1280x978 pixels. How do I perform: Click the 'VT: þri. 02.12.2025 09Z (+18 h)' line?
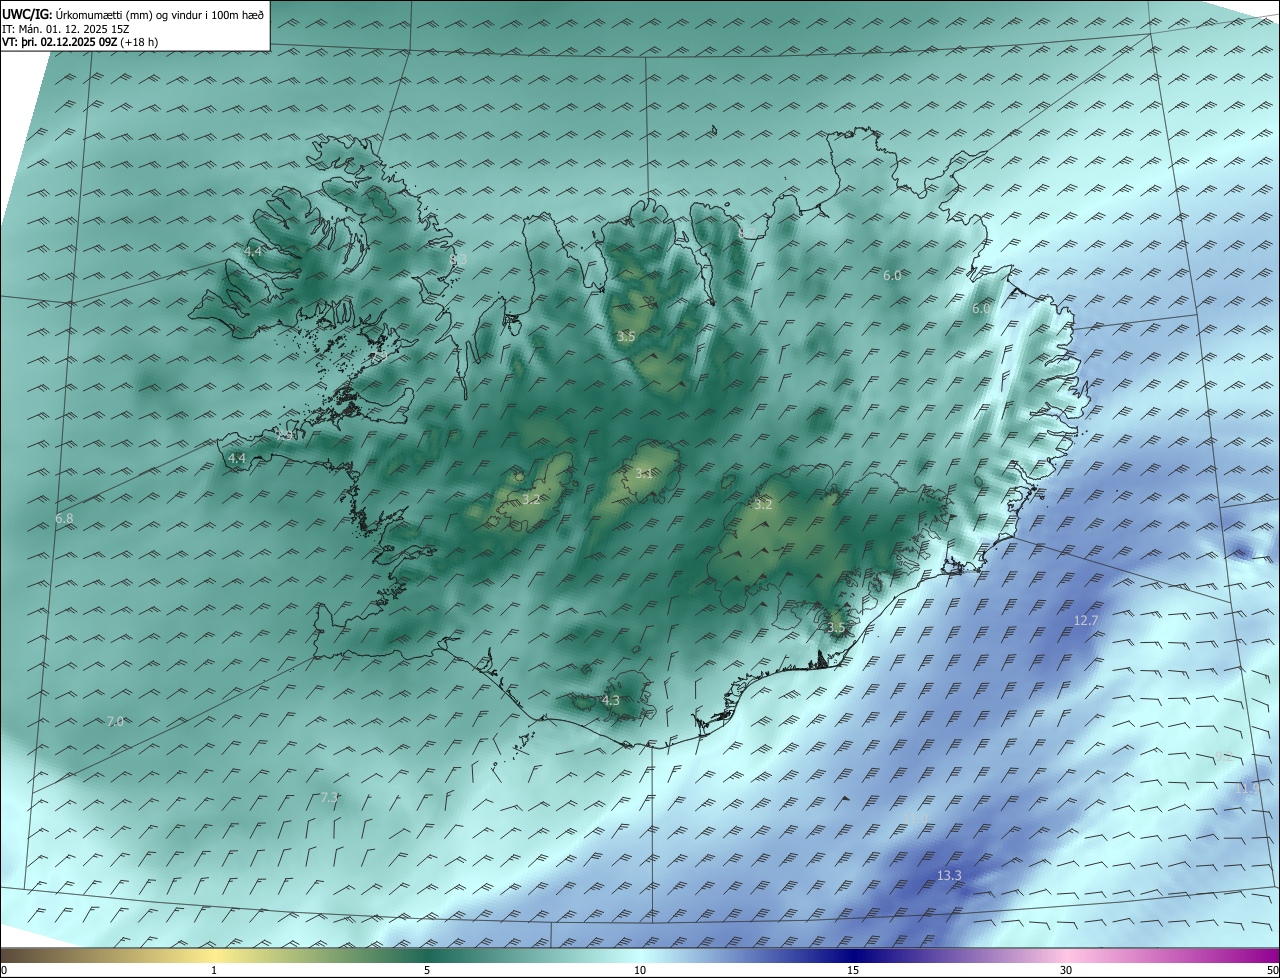pos(80,42)
